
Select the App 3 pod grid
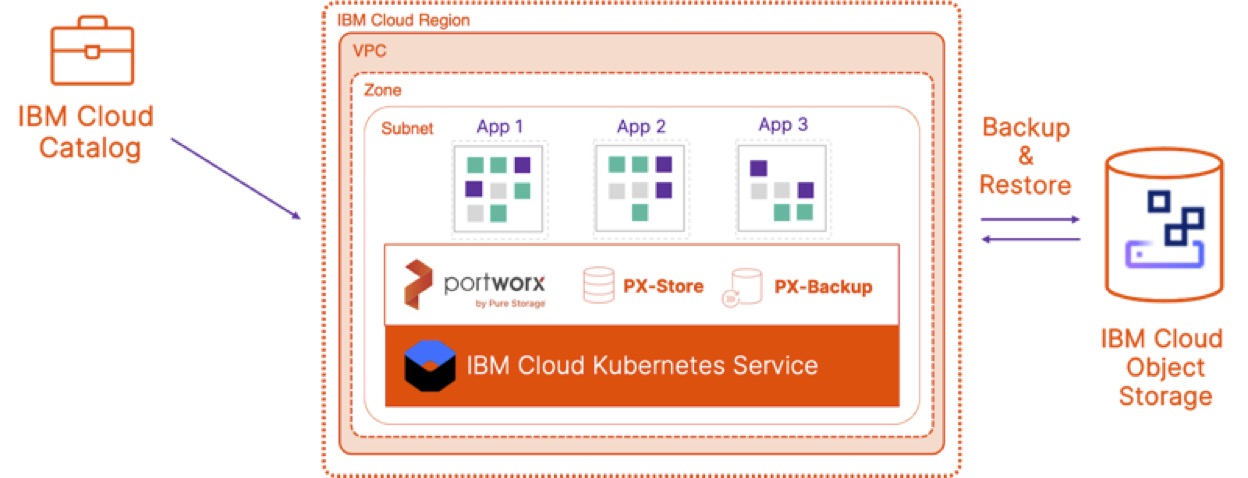tap(782, 188)
